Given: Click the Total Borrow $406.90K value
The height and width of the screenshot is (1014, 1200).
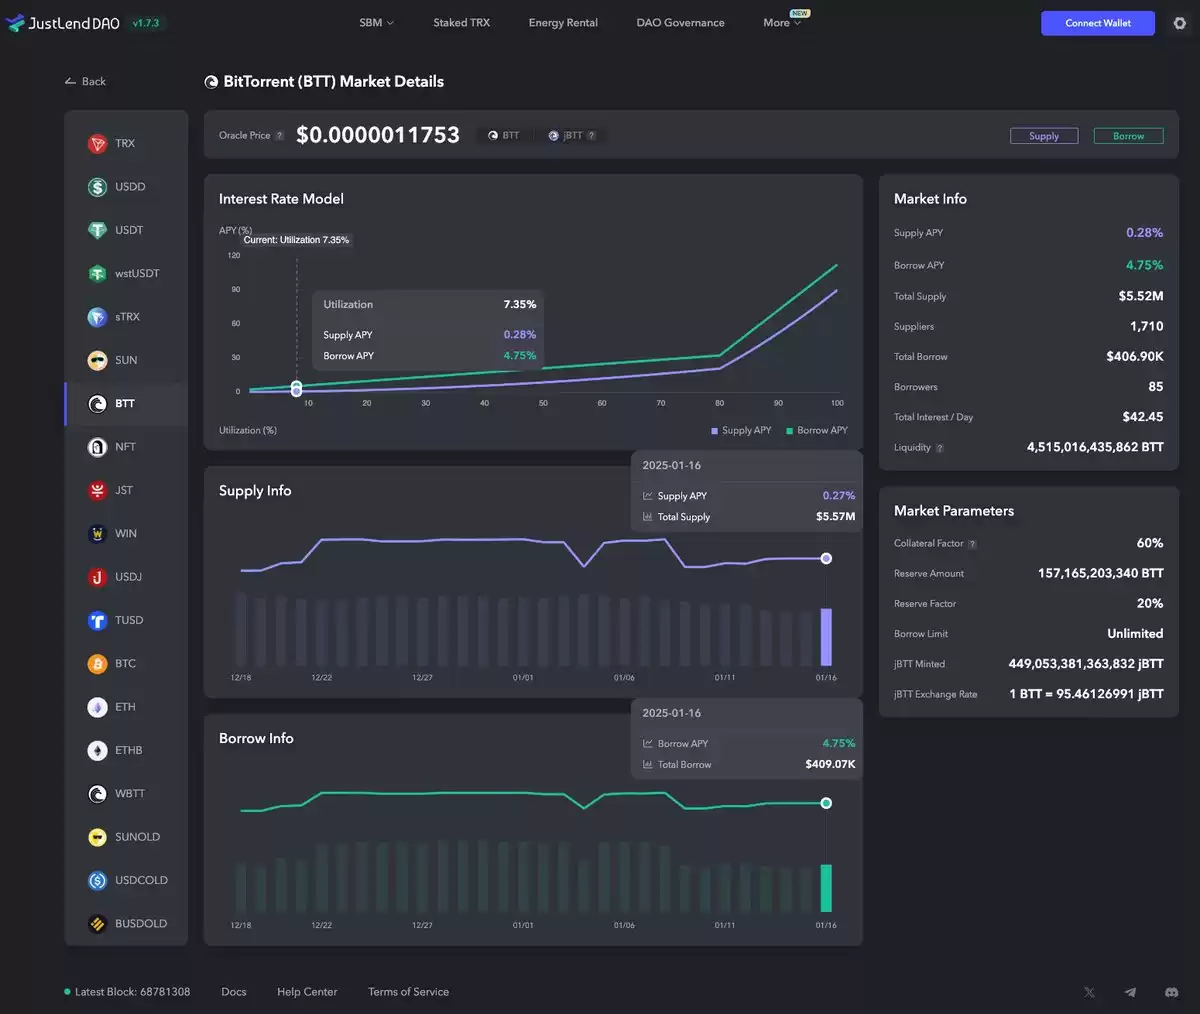Looking at the screenshot, I should (1135, 356).
